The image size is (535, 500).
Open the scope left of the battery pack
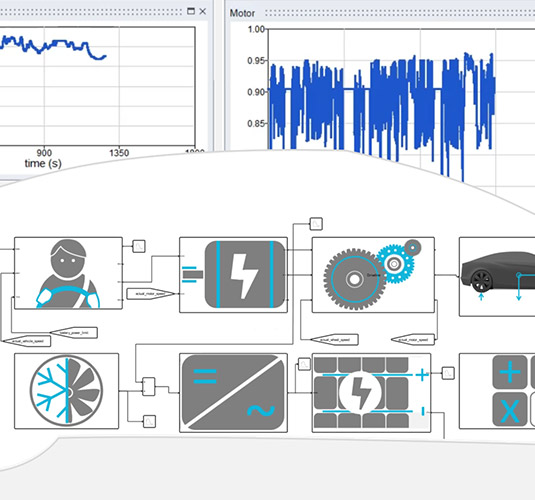[x=304, y=364]
